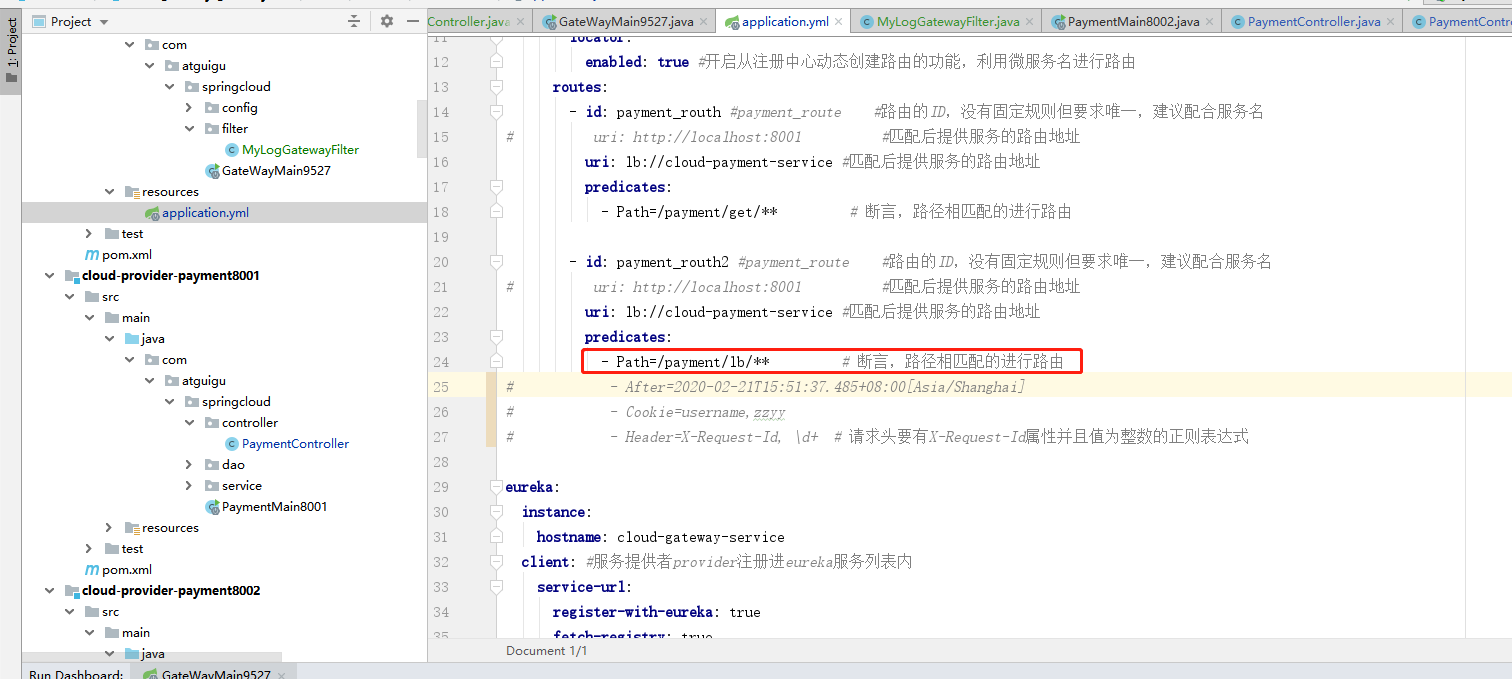Click the 'routes:' line
The height and width of the screenshot is (679, 1512).
point(580,87)
